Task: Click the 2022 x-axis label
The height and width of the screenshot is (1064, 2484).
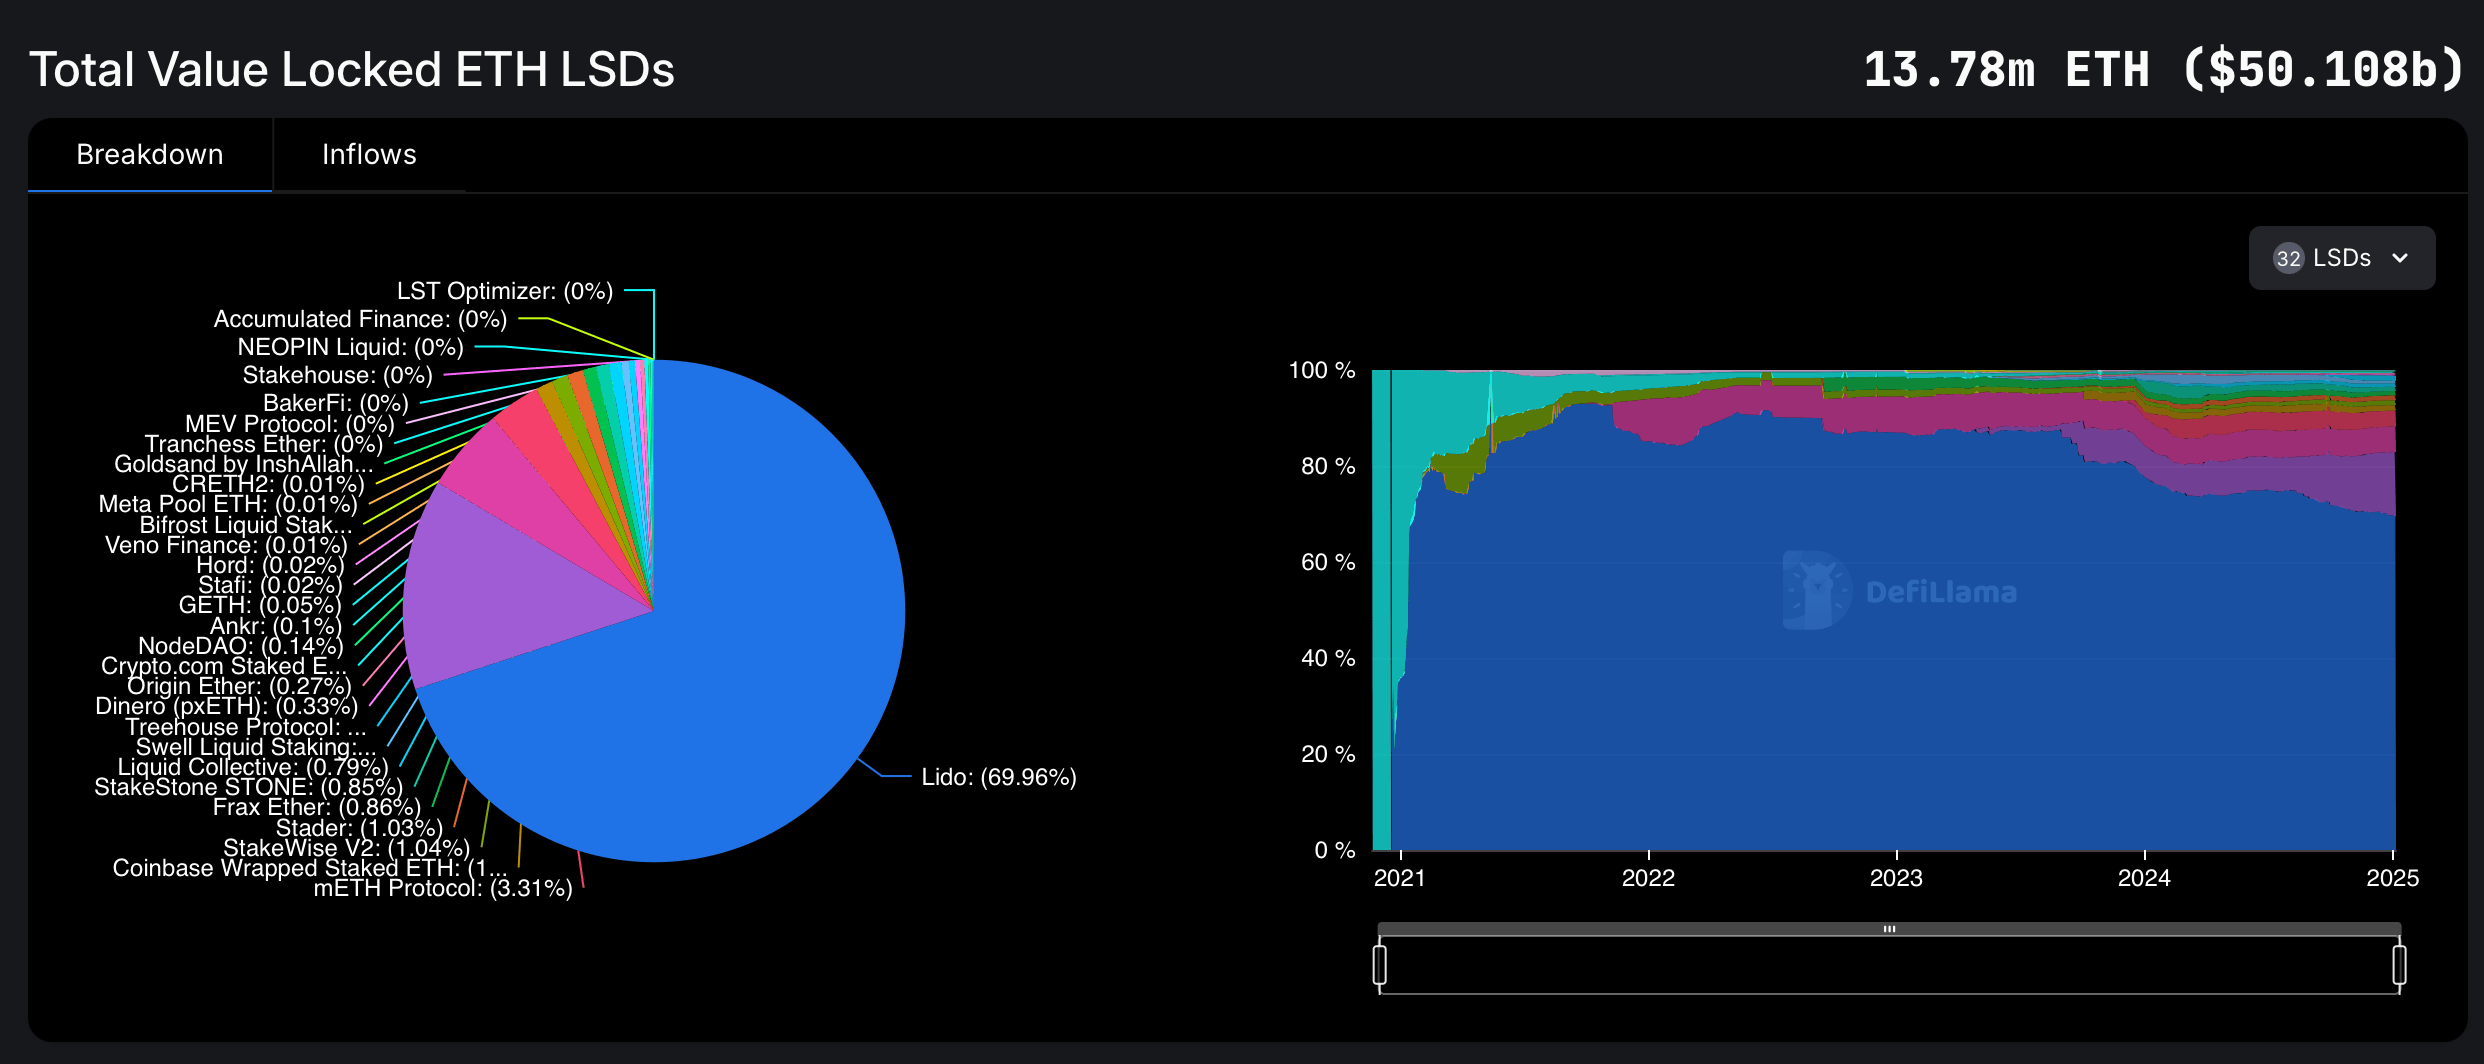Action: (x=1648, y=878)
